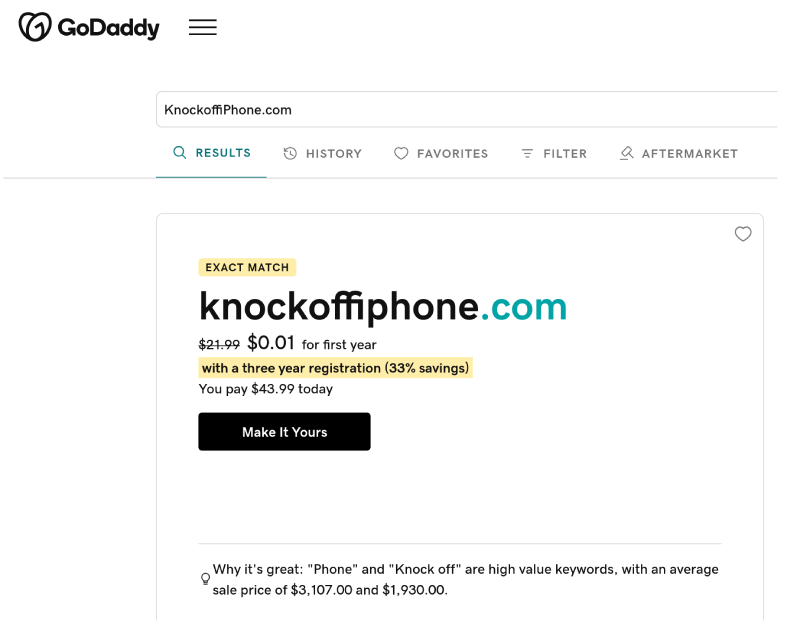Click the Filter lines icon
Viewport: 800px width, 624px height.
click(x=527, y=154)
